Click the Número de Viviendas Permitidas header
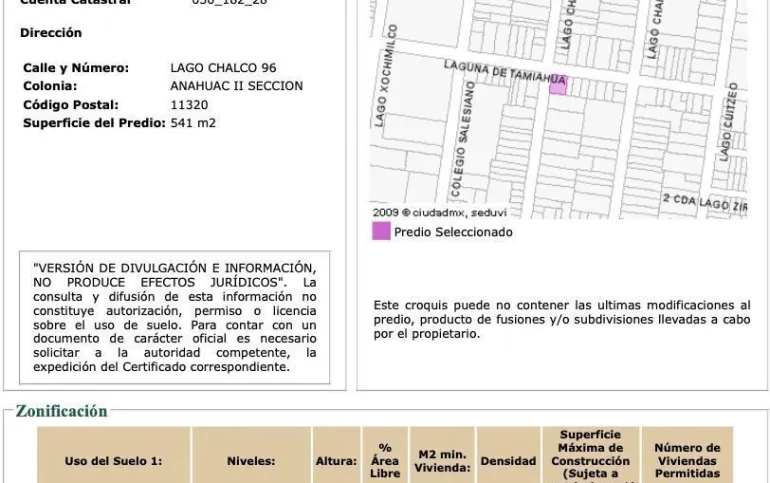The width and height of the screenshot is (770, 483). click(x=687, y=460)
